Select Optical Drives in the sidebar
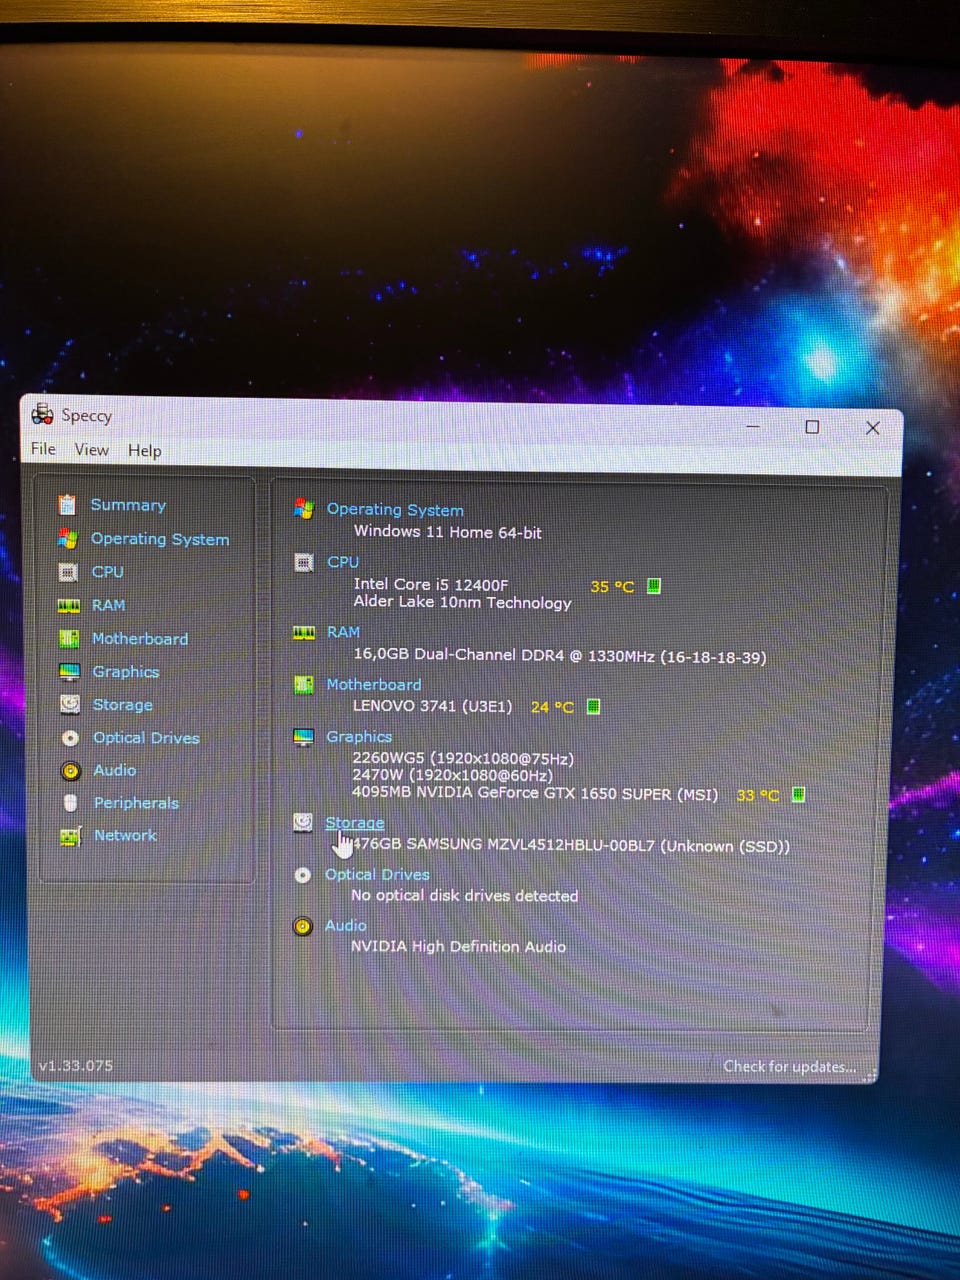 (146, 738)
